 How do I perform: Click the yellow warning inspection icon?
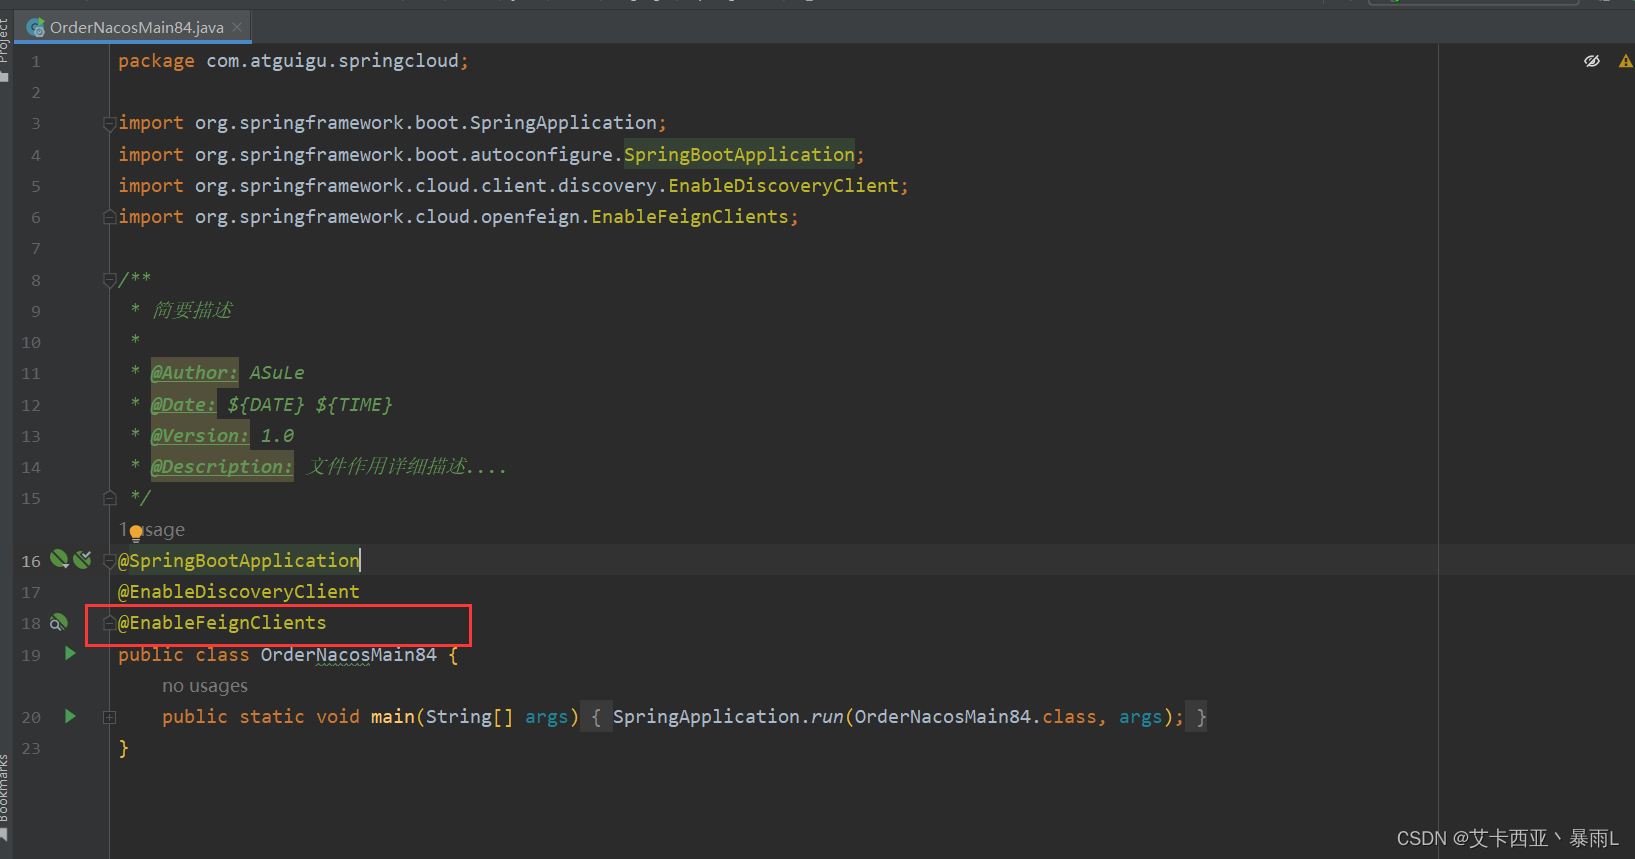[1625, 61]
